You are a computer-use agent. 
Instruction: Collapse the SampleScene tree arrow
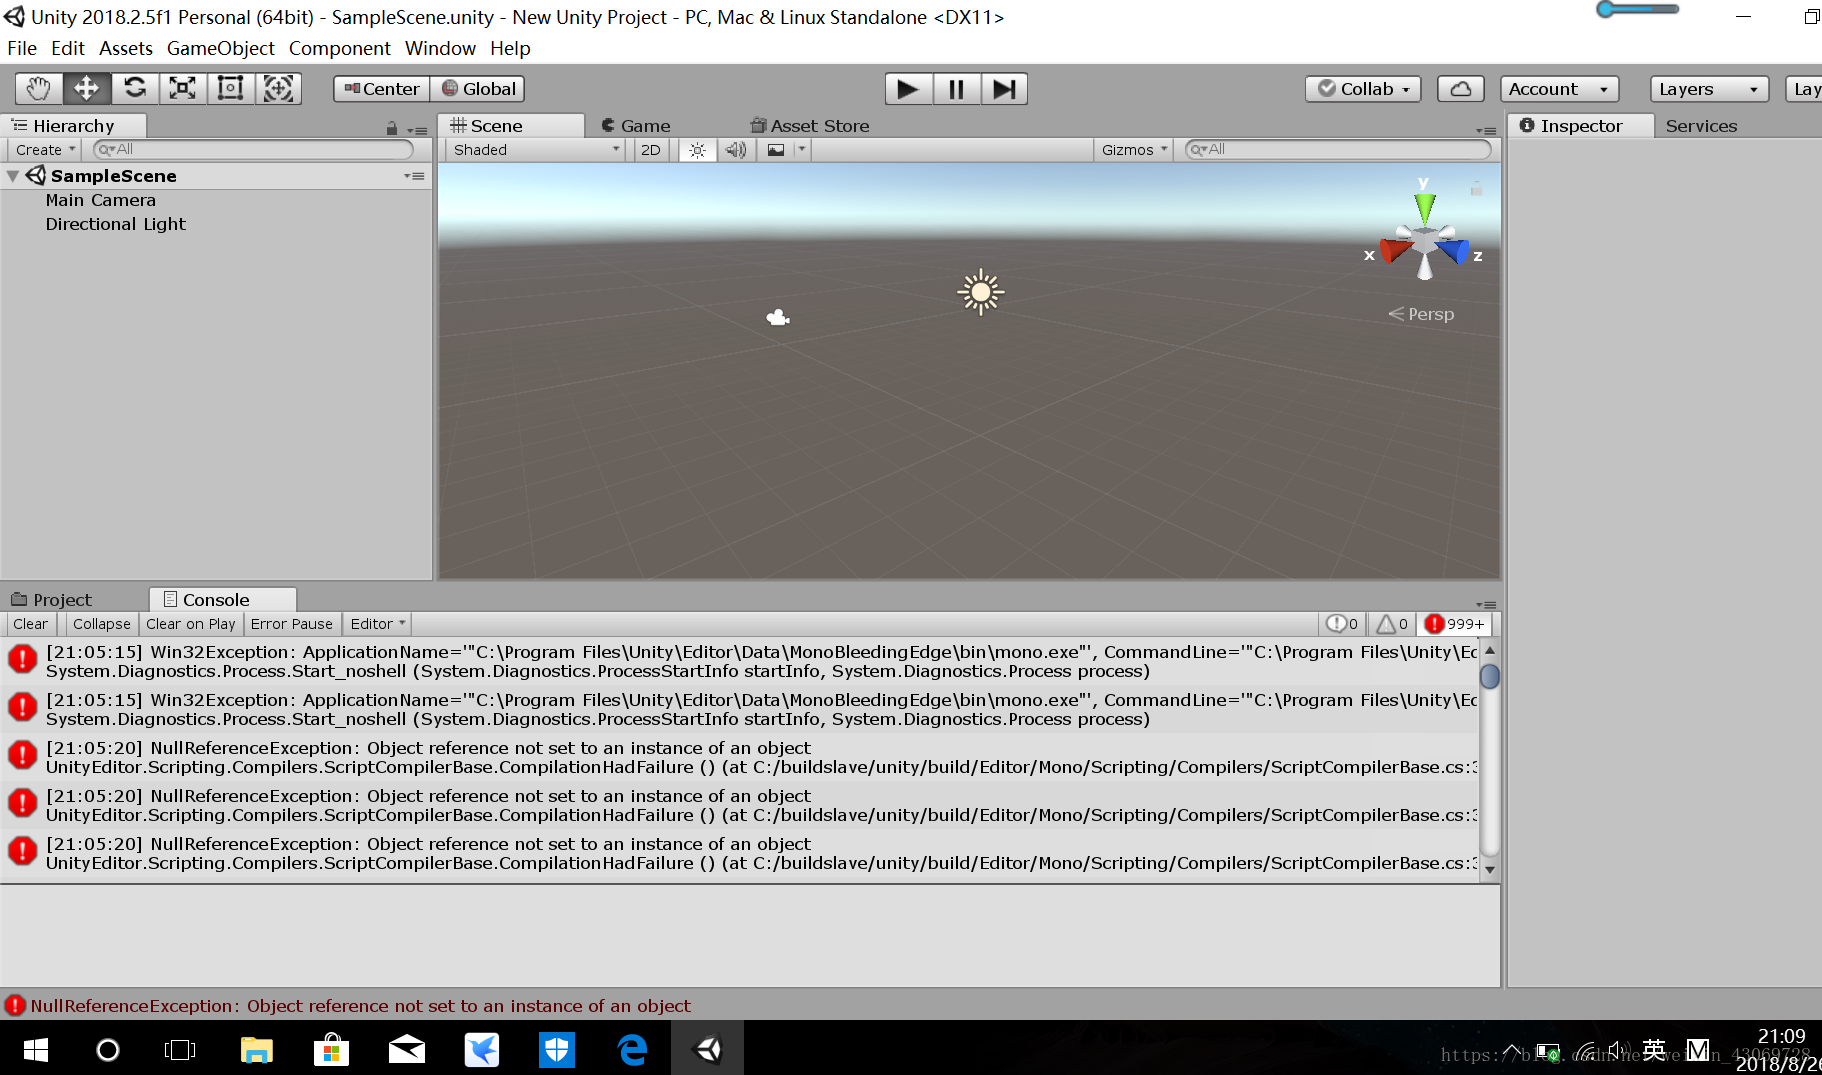(13, 176)
